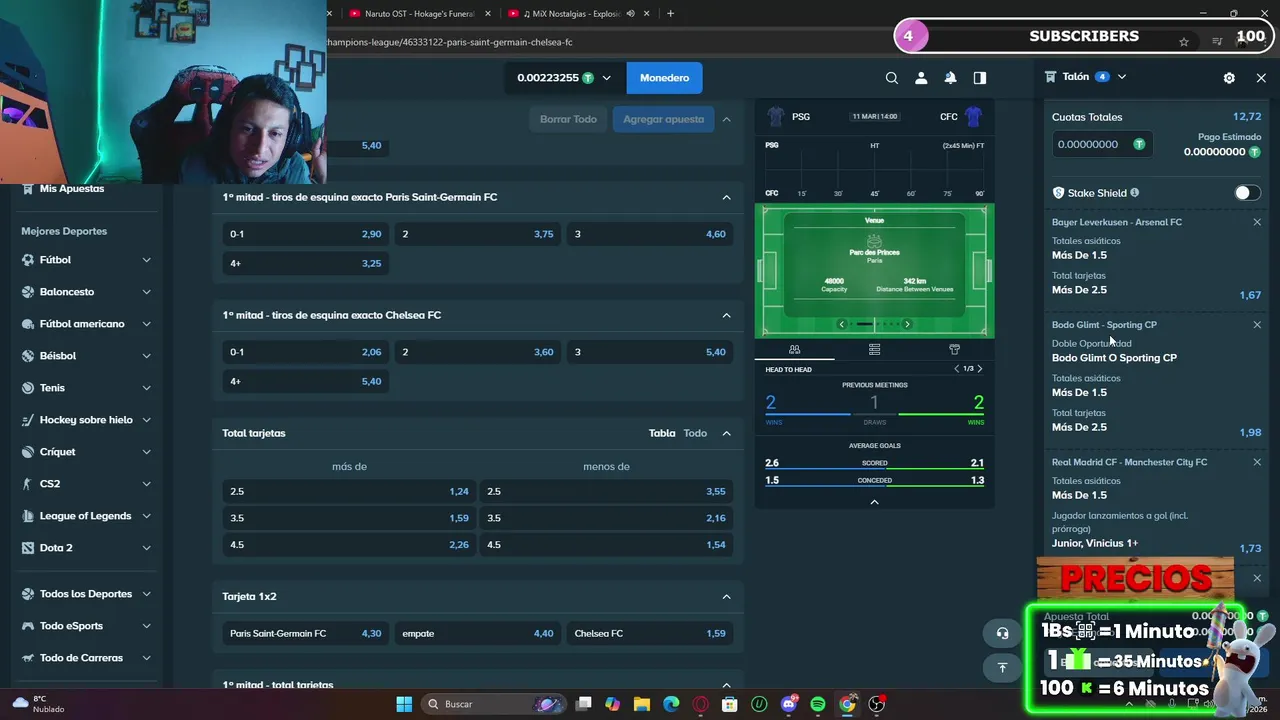Open the search magnifier in the header
The width and height of the screenshot is (1280, 720).
pyautogui.click(x=892, y=78)
